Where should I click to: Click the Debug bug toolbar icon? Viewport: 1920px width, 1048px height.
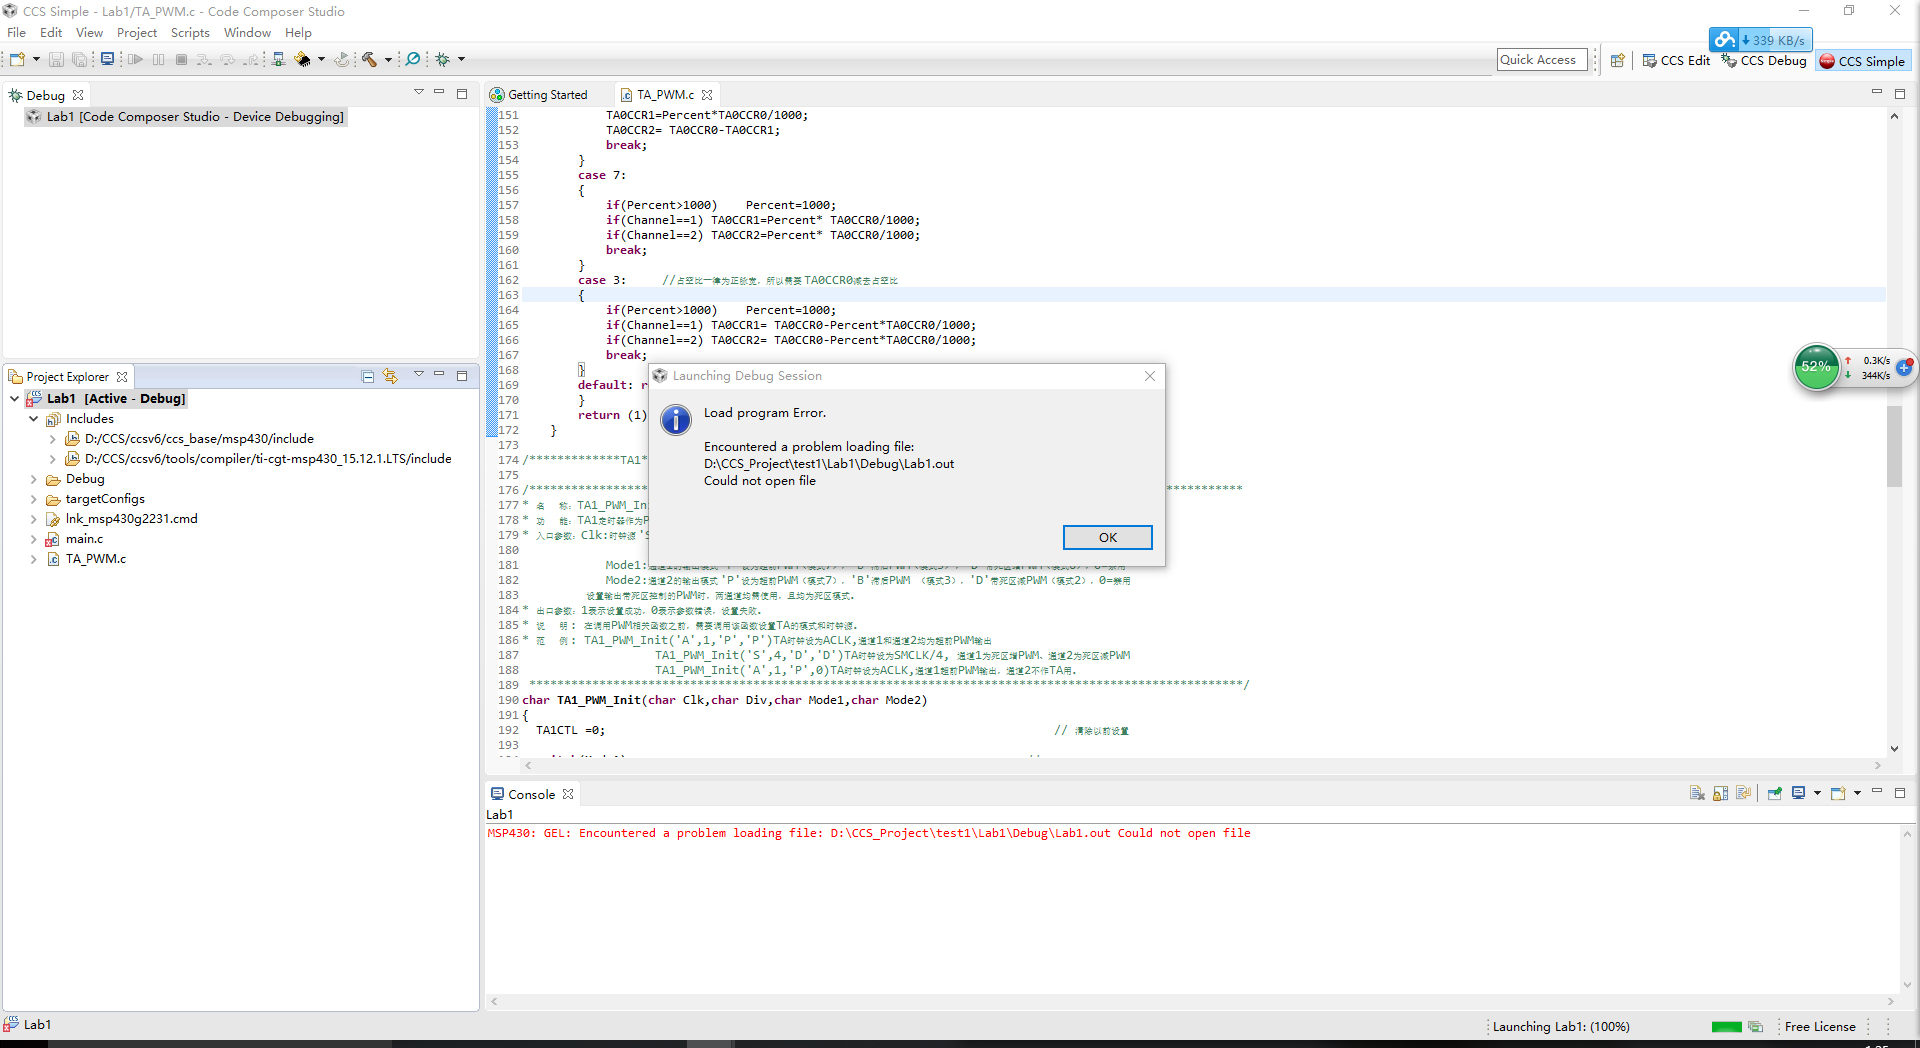click(x=442, y=60)
